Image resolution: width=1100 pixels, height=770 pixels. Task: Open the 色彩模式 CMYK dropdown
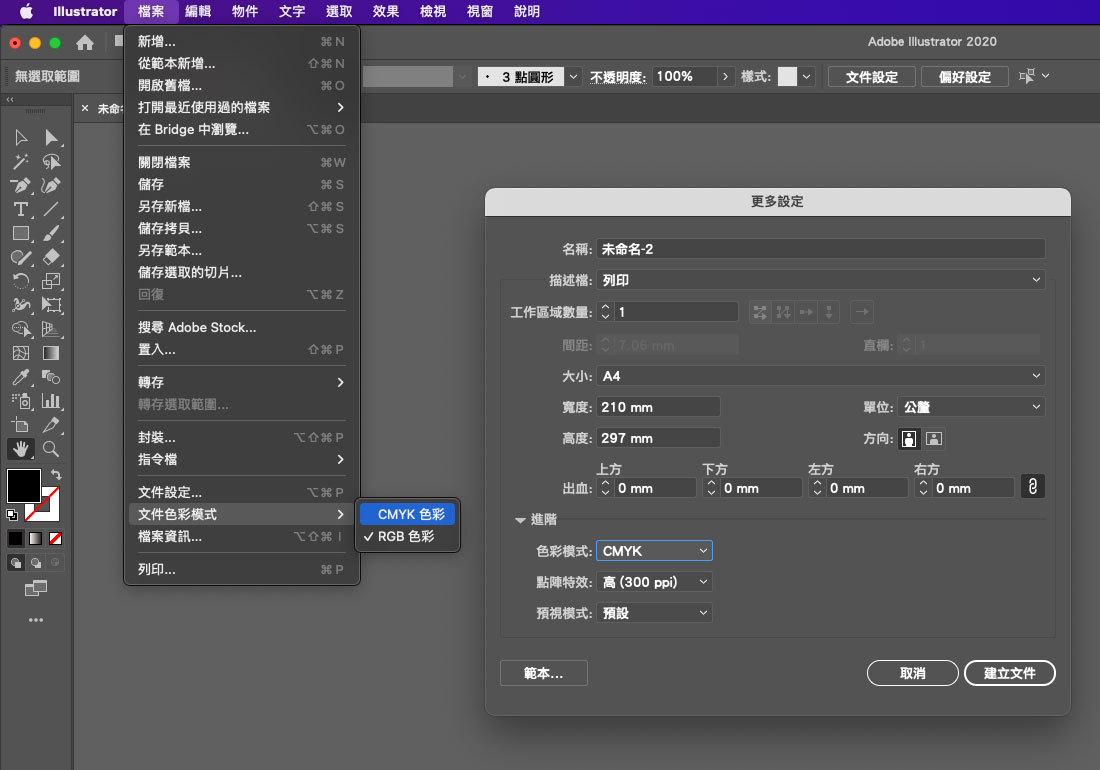(654, 551)
